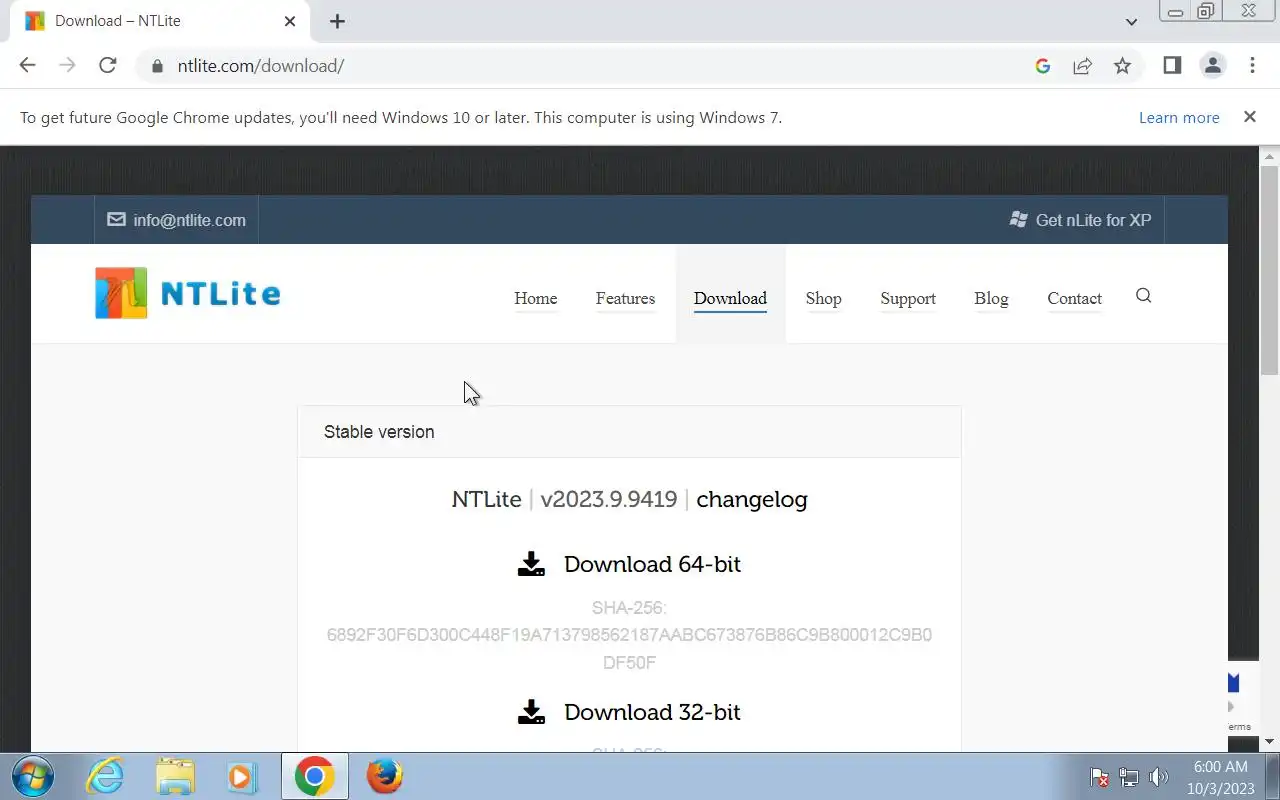1280x800 pixels.
Task: Open the Chrome side panel
Action: pos(1172,66)
